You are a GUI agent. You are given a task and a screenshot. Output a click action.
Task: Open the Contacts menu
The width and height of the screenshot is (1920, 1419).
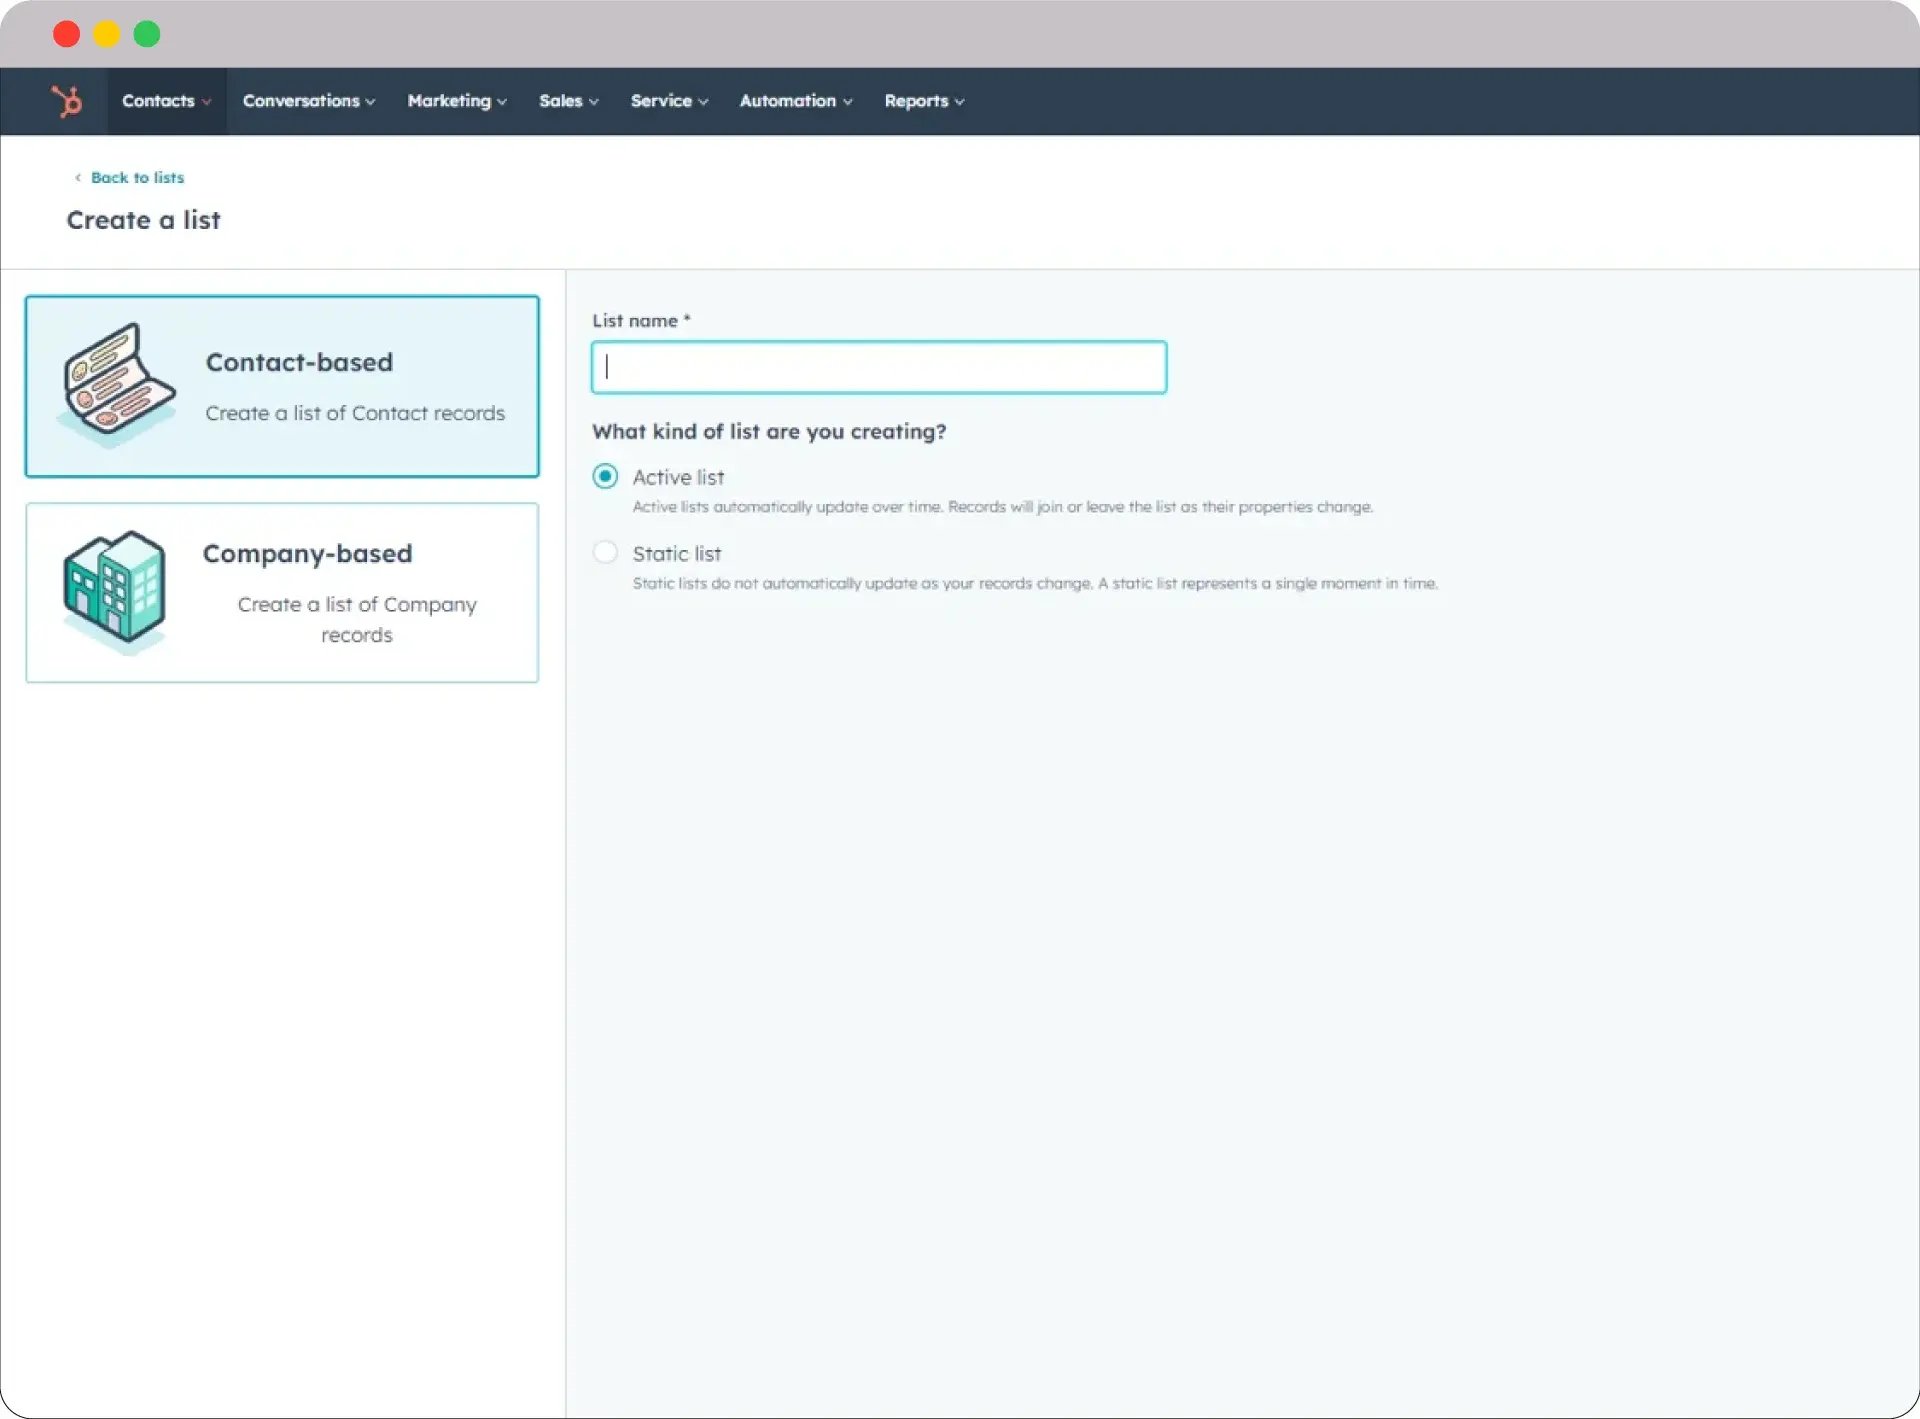tap(158, 101)
